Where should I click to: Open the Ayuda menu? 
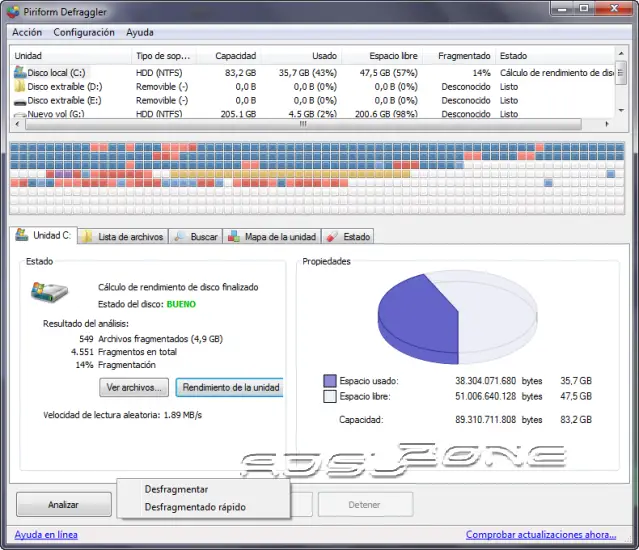[x=140, y=33]
